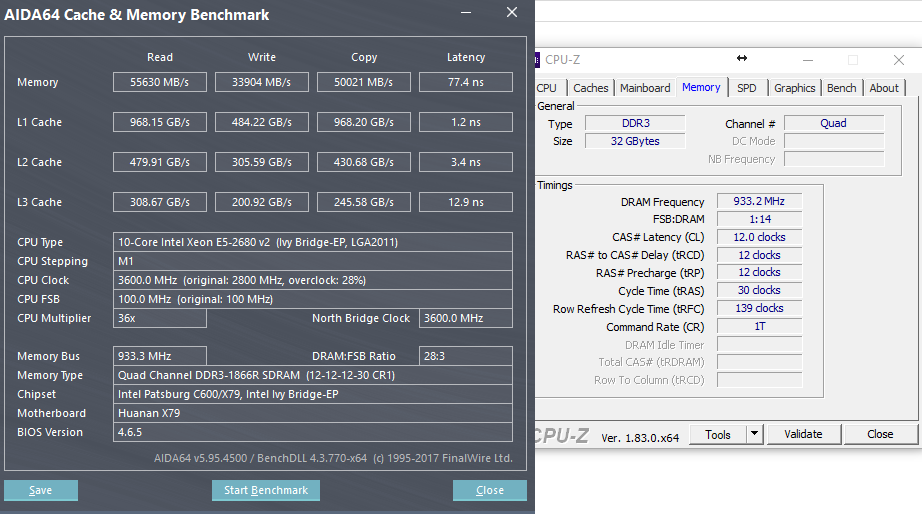Select L1 Cache Read value 968.15 GB/s
The image size is (922, 514).
point(160,122)
